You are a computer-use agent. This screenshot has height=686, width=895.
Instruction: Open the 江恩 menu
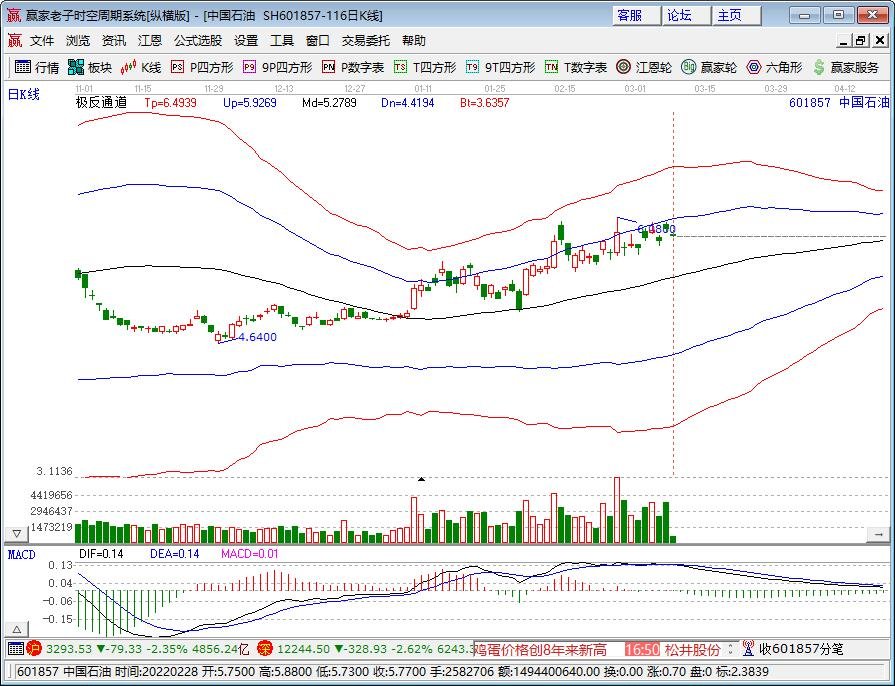150,41
